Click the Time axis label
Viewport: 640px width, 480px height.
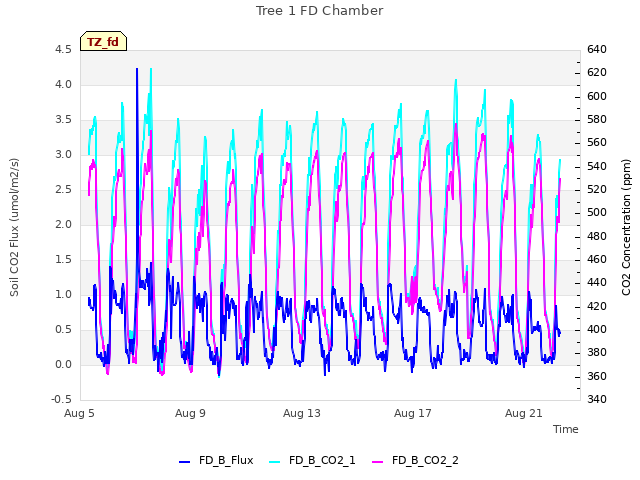[566, 429]
